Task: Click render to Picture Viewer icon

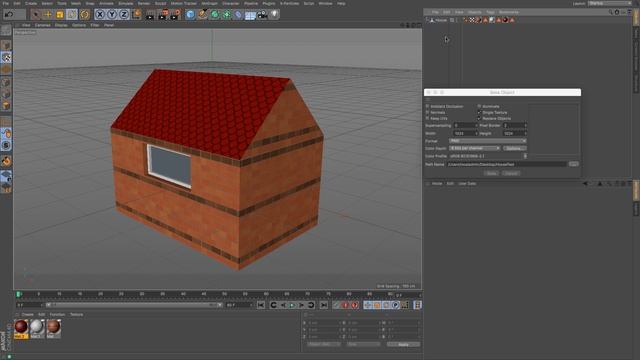Action: [x=162, y=15]
